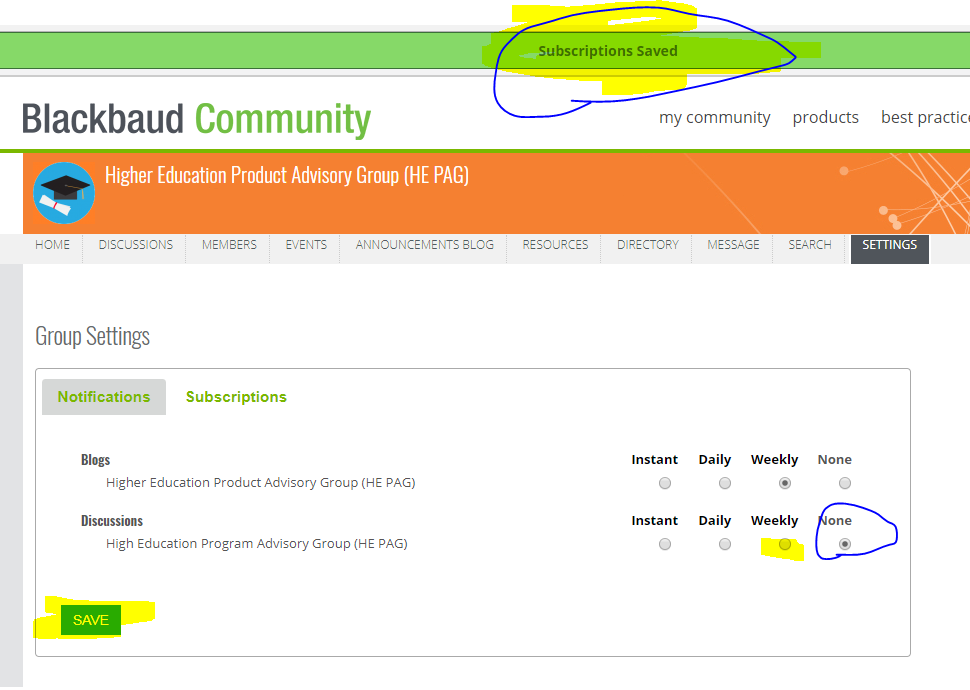Switch to the Notifications tab
The height and width of the screenshot is (690, 970).
click(x=104, y=397)
